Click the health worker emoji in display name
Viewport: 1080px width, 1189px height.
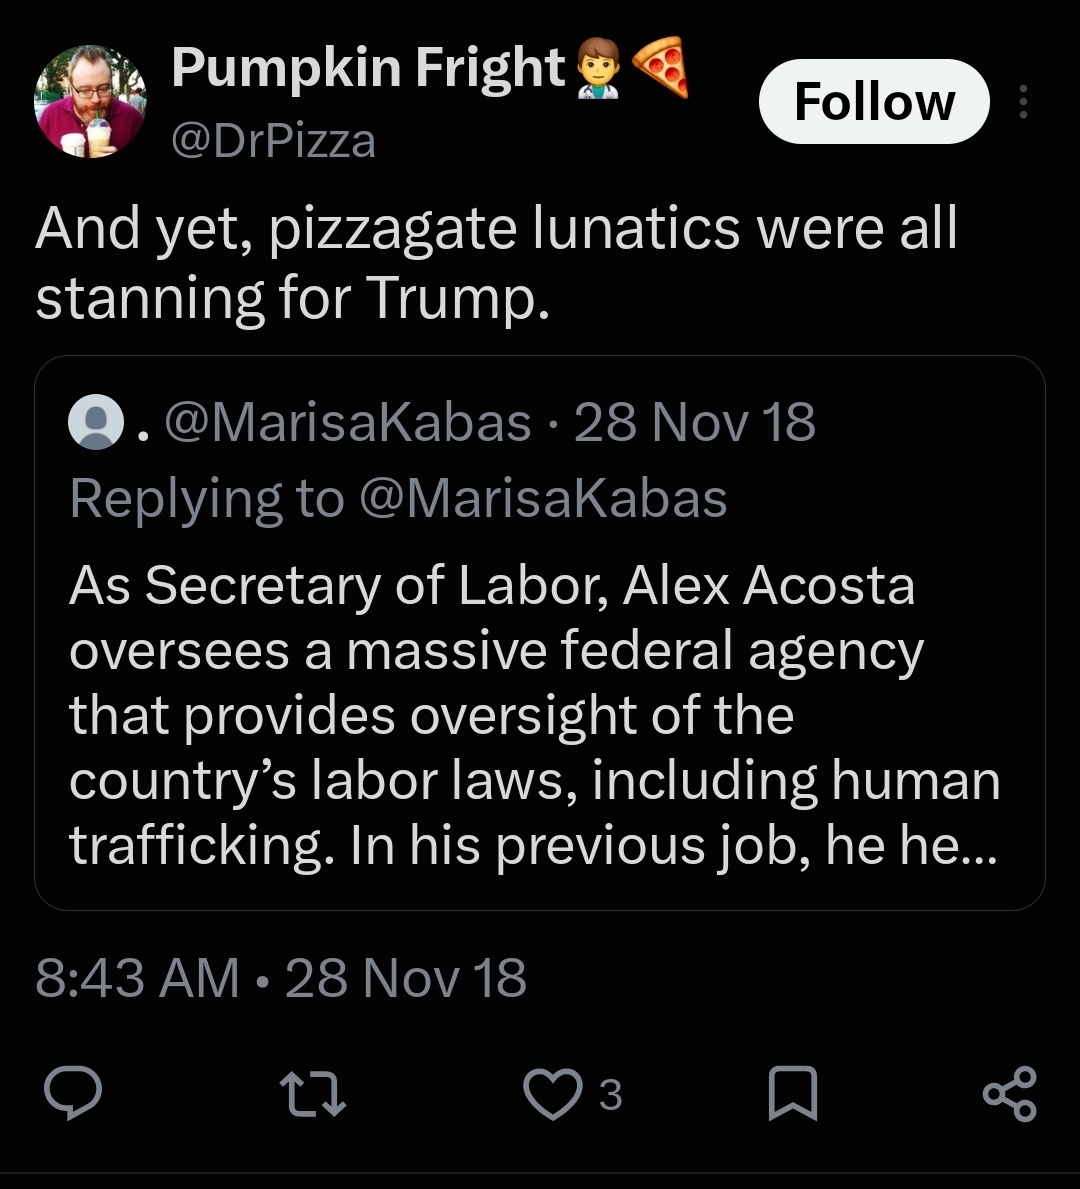coord(598,69)
